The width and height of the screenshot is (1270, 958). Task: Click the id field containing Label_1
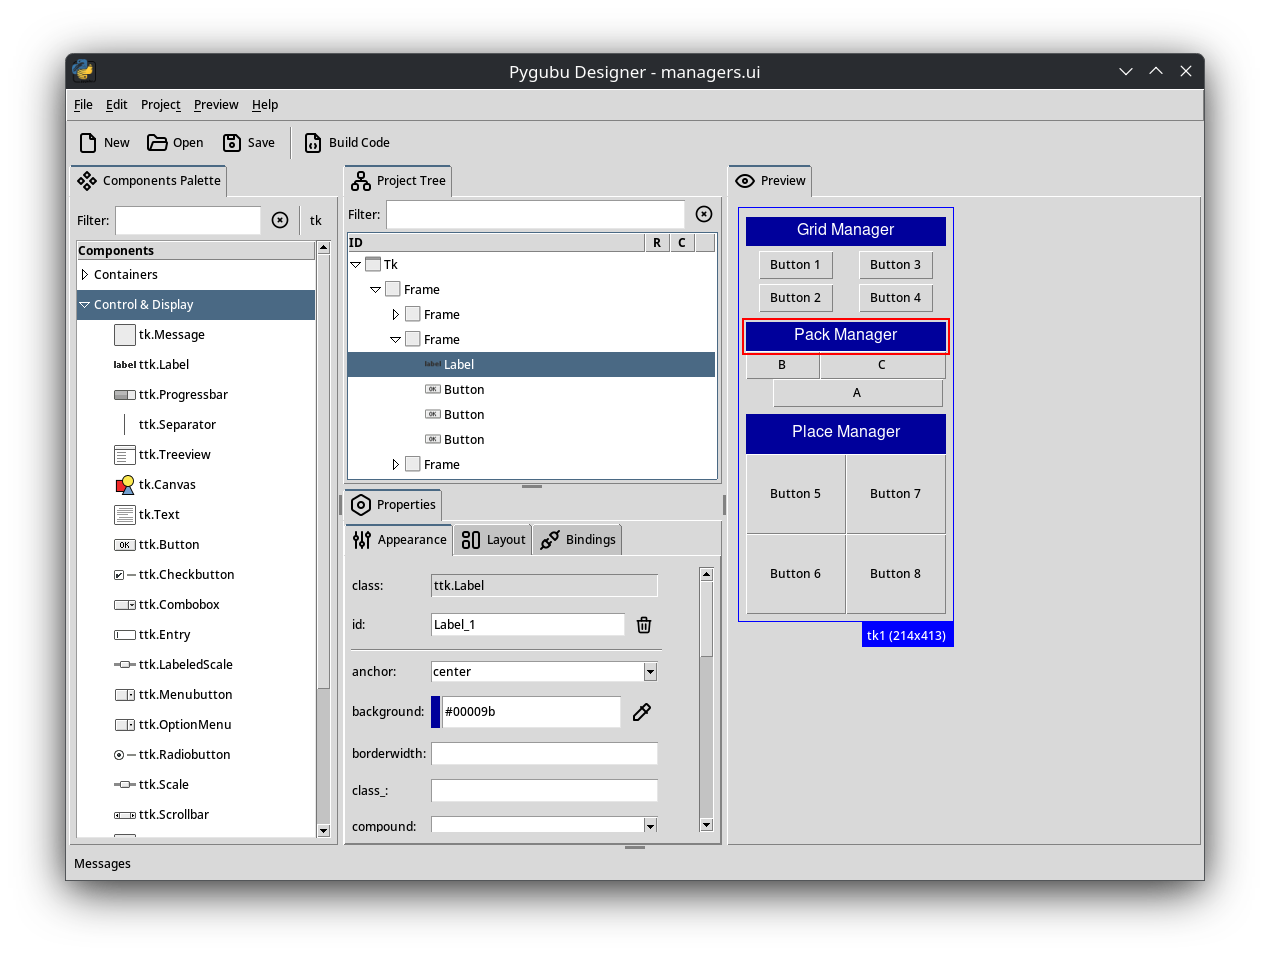tap(528, 625)
